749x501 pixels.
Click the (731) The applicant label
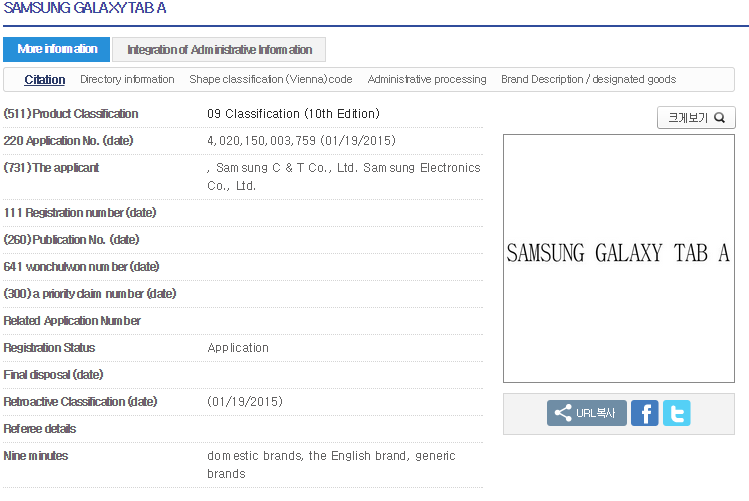pyautogui.click(x=51, y=168)
